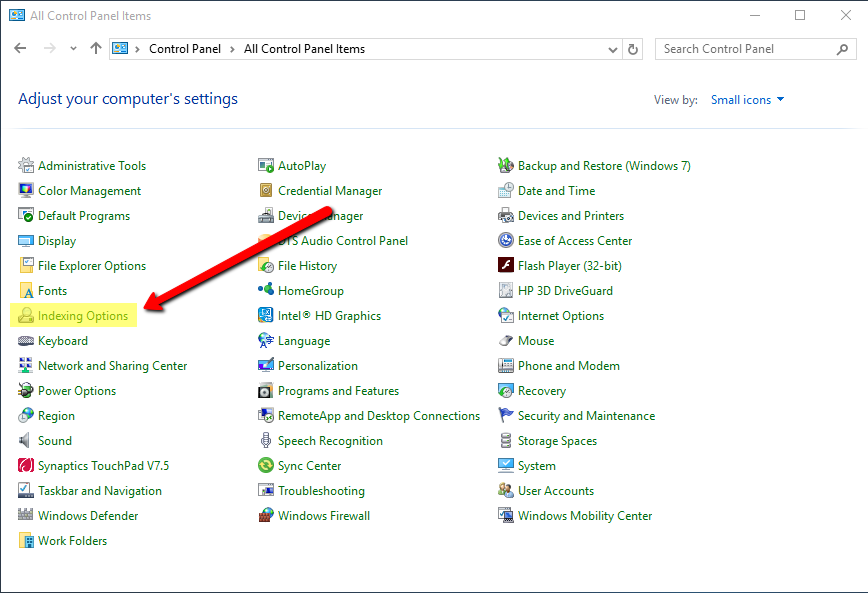Select All Control Panel Items breadcrumb
868x593 pixels.
click(x=304, y=49)
